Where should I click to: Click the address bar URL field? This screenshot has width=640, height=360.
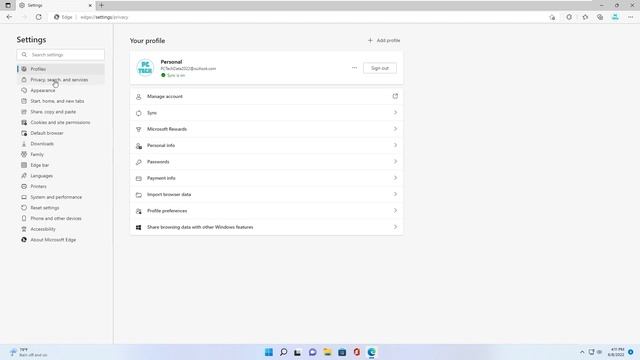[298, 17]
